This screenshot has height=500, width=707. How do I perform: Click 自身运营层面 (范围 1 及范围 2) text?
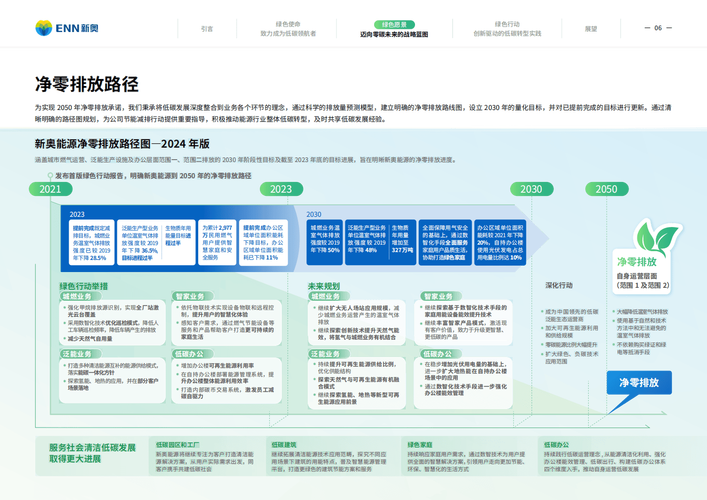pyautogui.click(x=643, y=280)
